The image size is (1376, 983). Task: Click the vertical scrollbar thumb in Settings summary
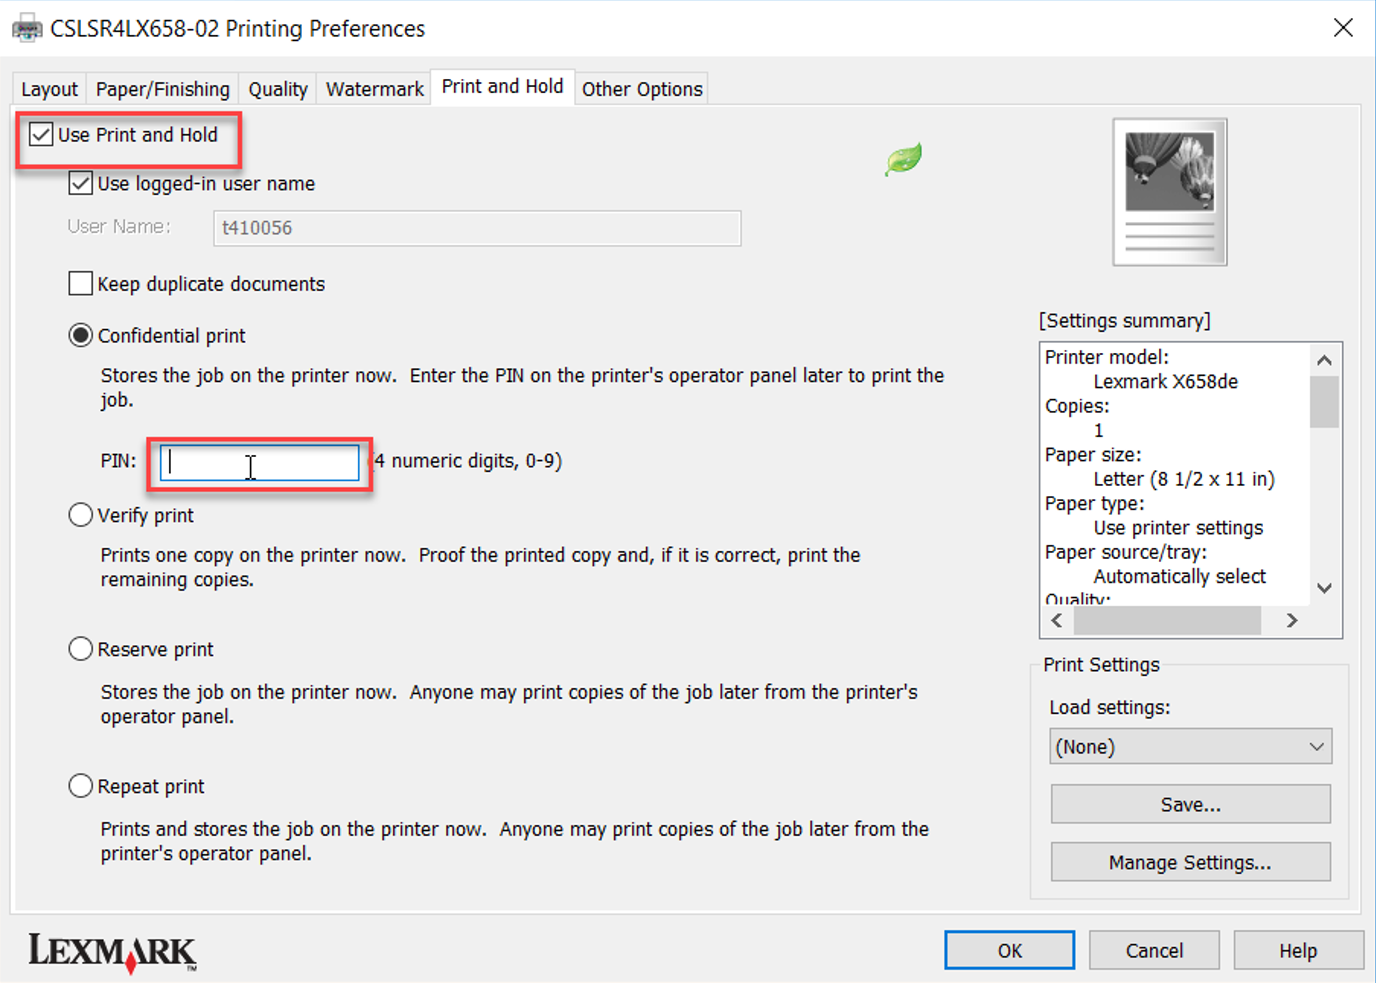1324,401
